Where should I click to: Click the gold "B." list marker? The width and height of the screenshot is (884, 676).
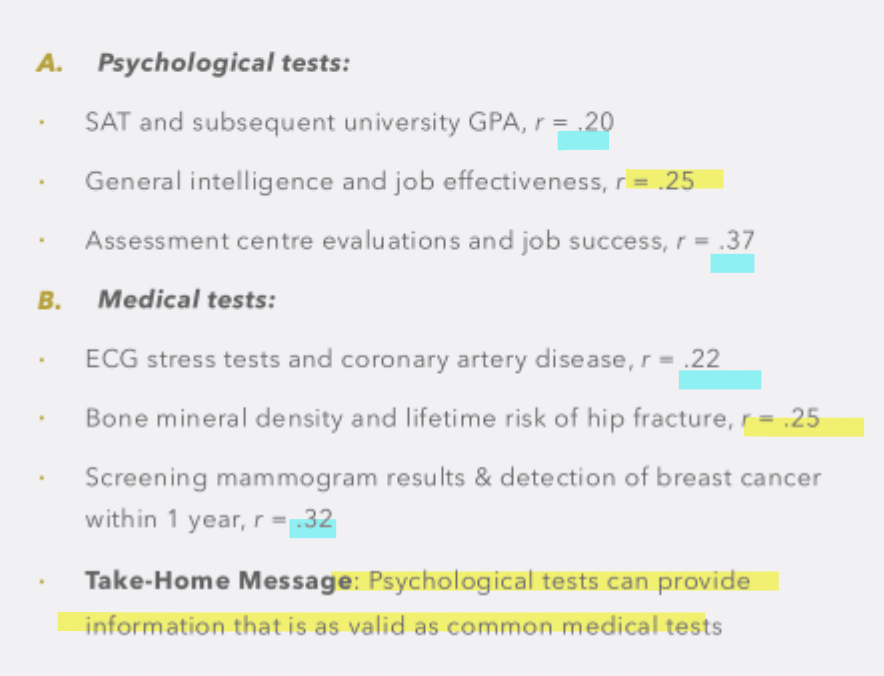point(49,299)
